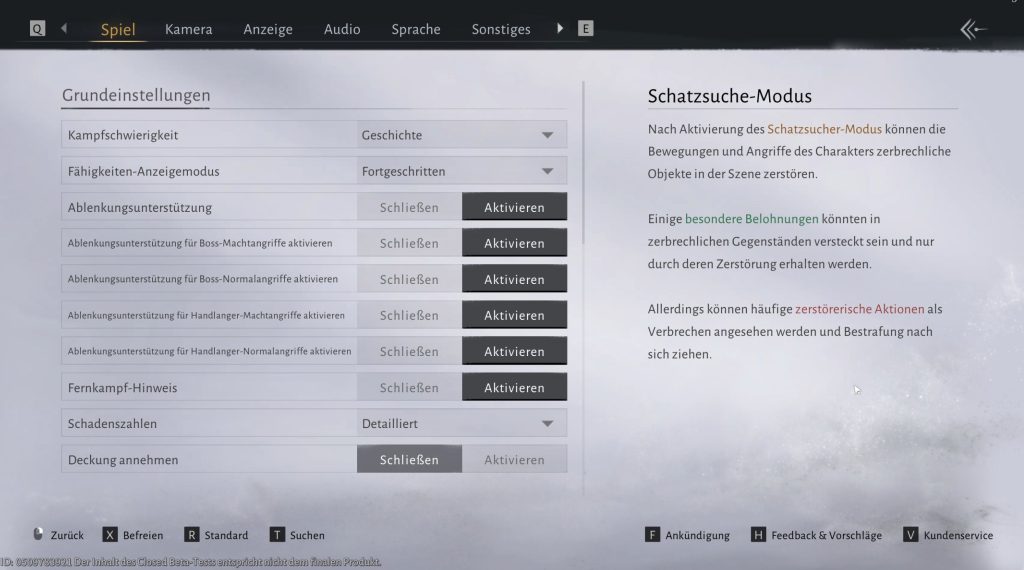Viewport: 1024px width, 570px height.
Task: Click the X key icon for Befreien
Action: coord(110,535)
